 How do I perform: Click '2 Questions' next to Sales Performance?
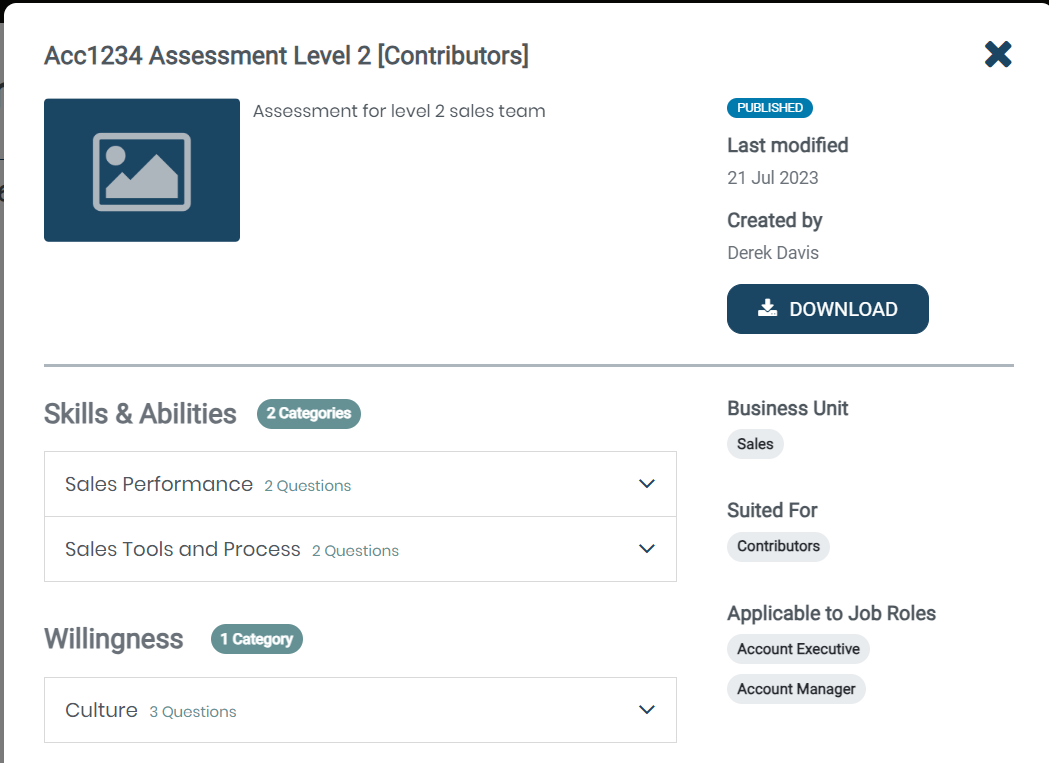coord(308,486)
